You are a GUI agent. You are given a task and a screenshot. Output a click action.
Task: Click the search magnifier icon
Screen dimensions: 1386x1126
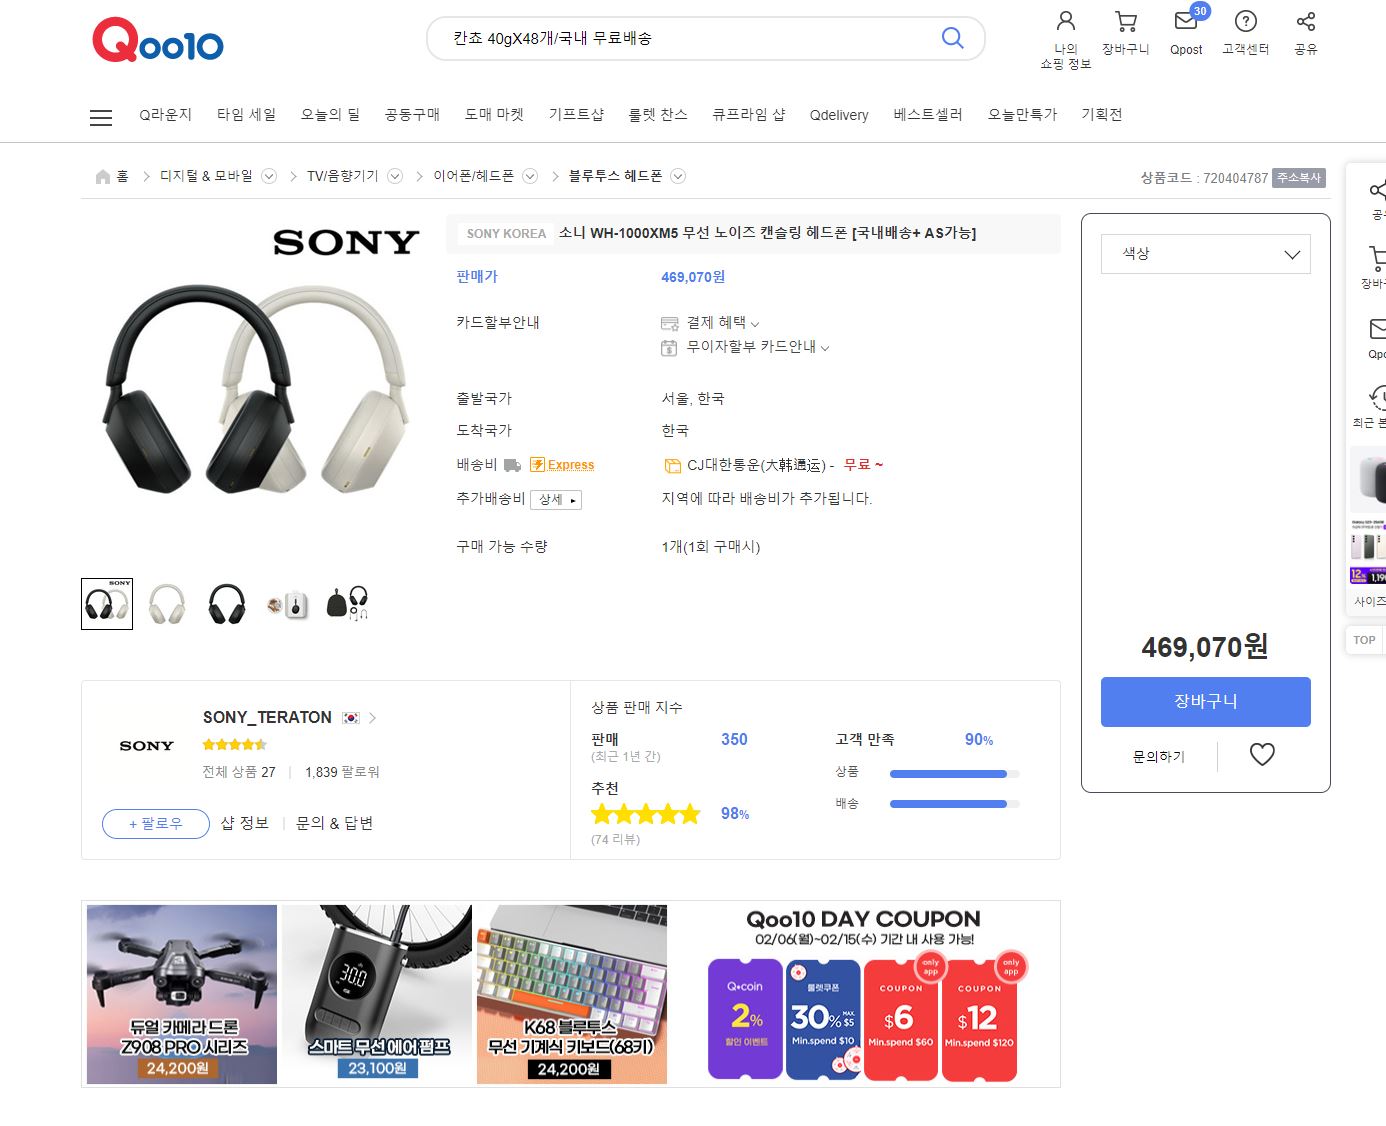(x=952, y=38)
